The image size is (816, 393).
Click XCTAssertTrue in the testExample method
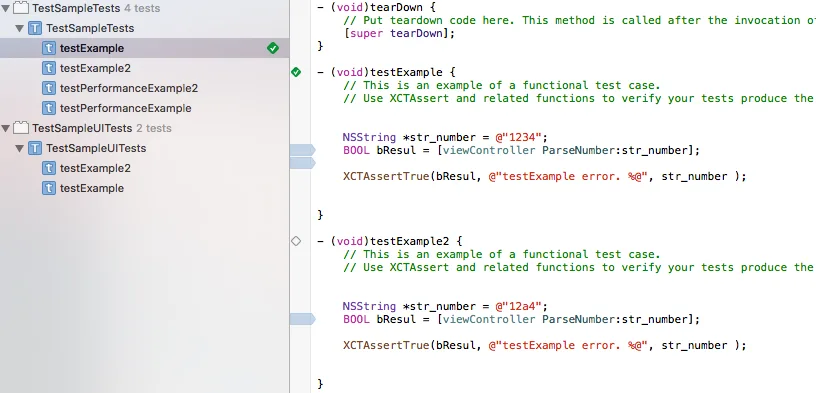(x=386, y=176)
